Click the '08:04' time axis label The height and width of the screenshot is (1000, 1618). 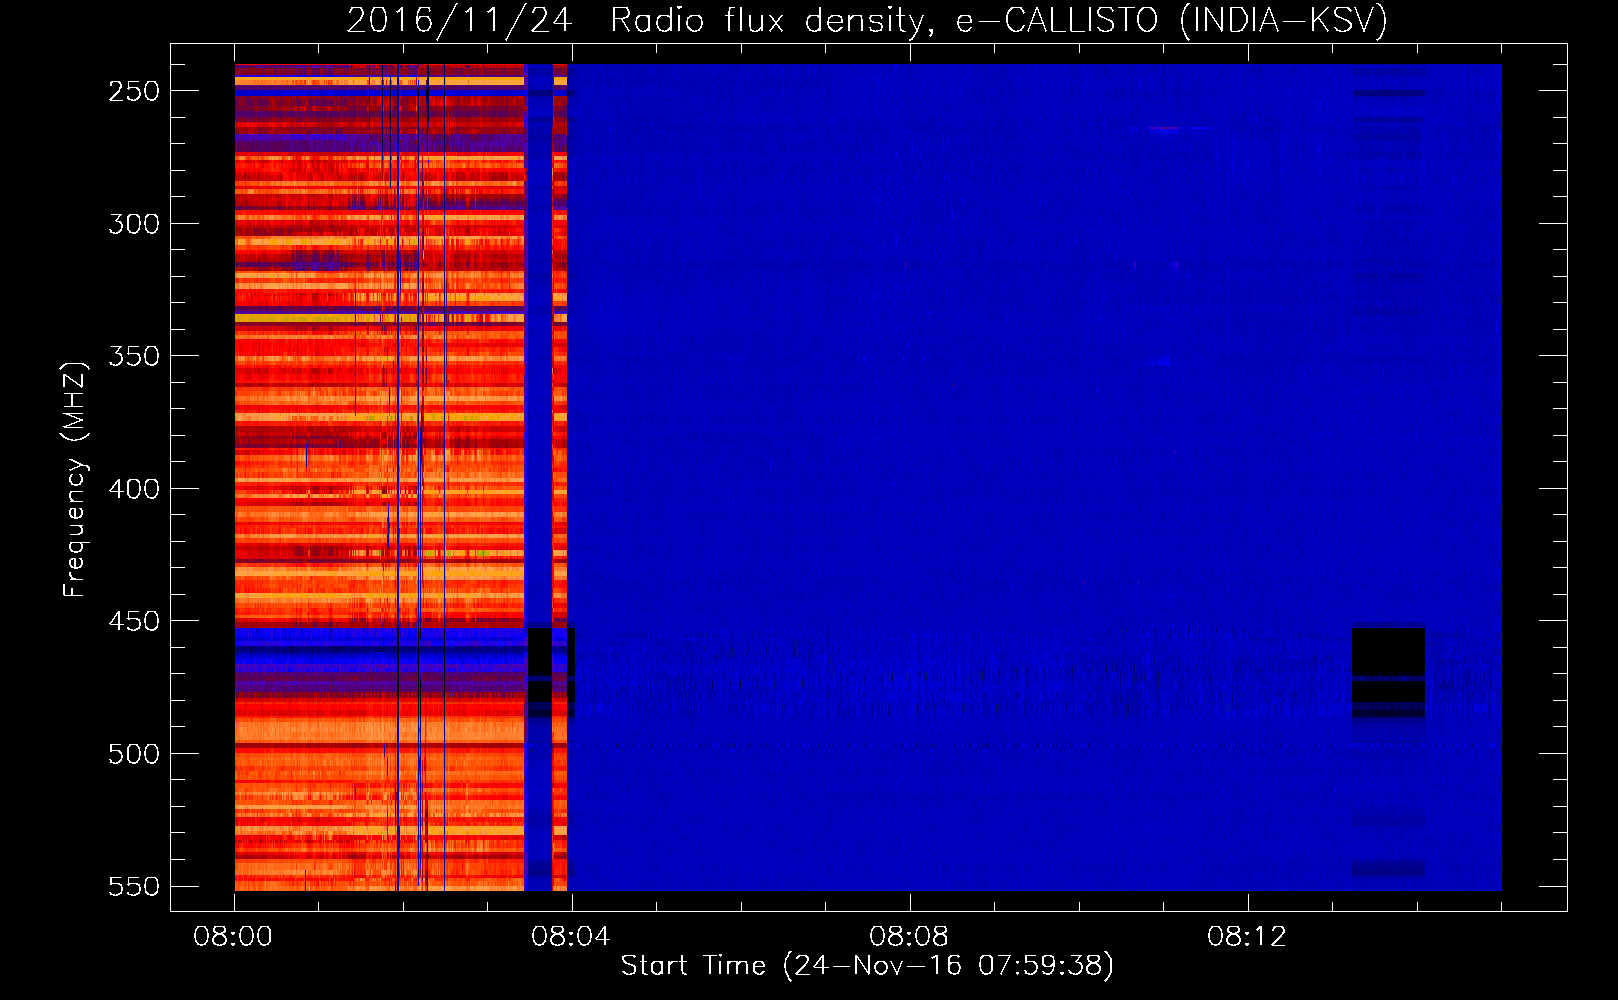571,937
